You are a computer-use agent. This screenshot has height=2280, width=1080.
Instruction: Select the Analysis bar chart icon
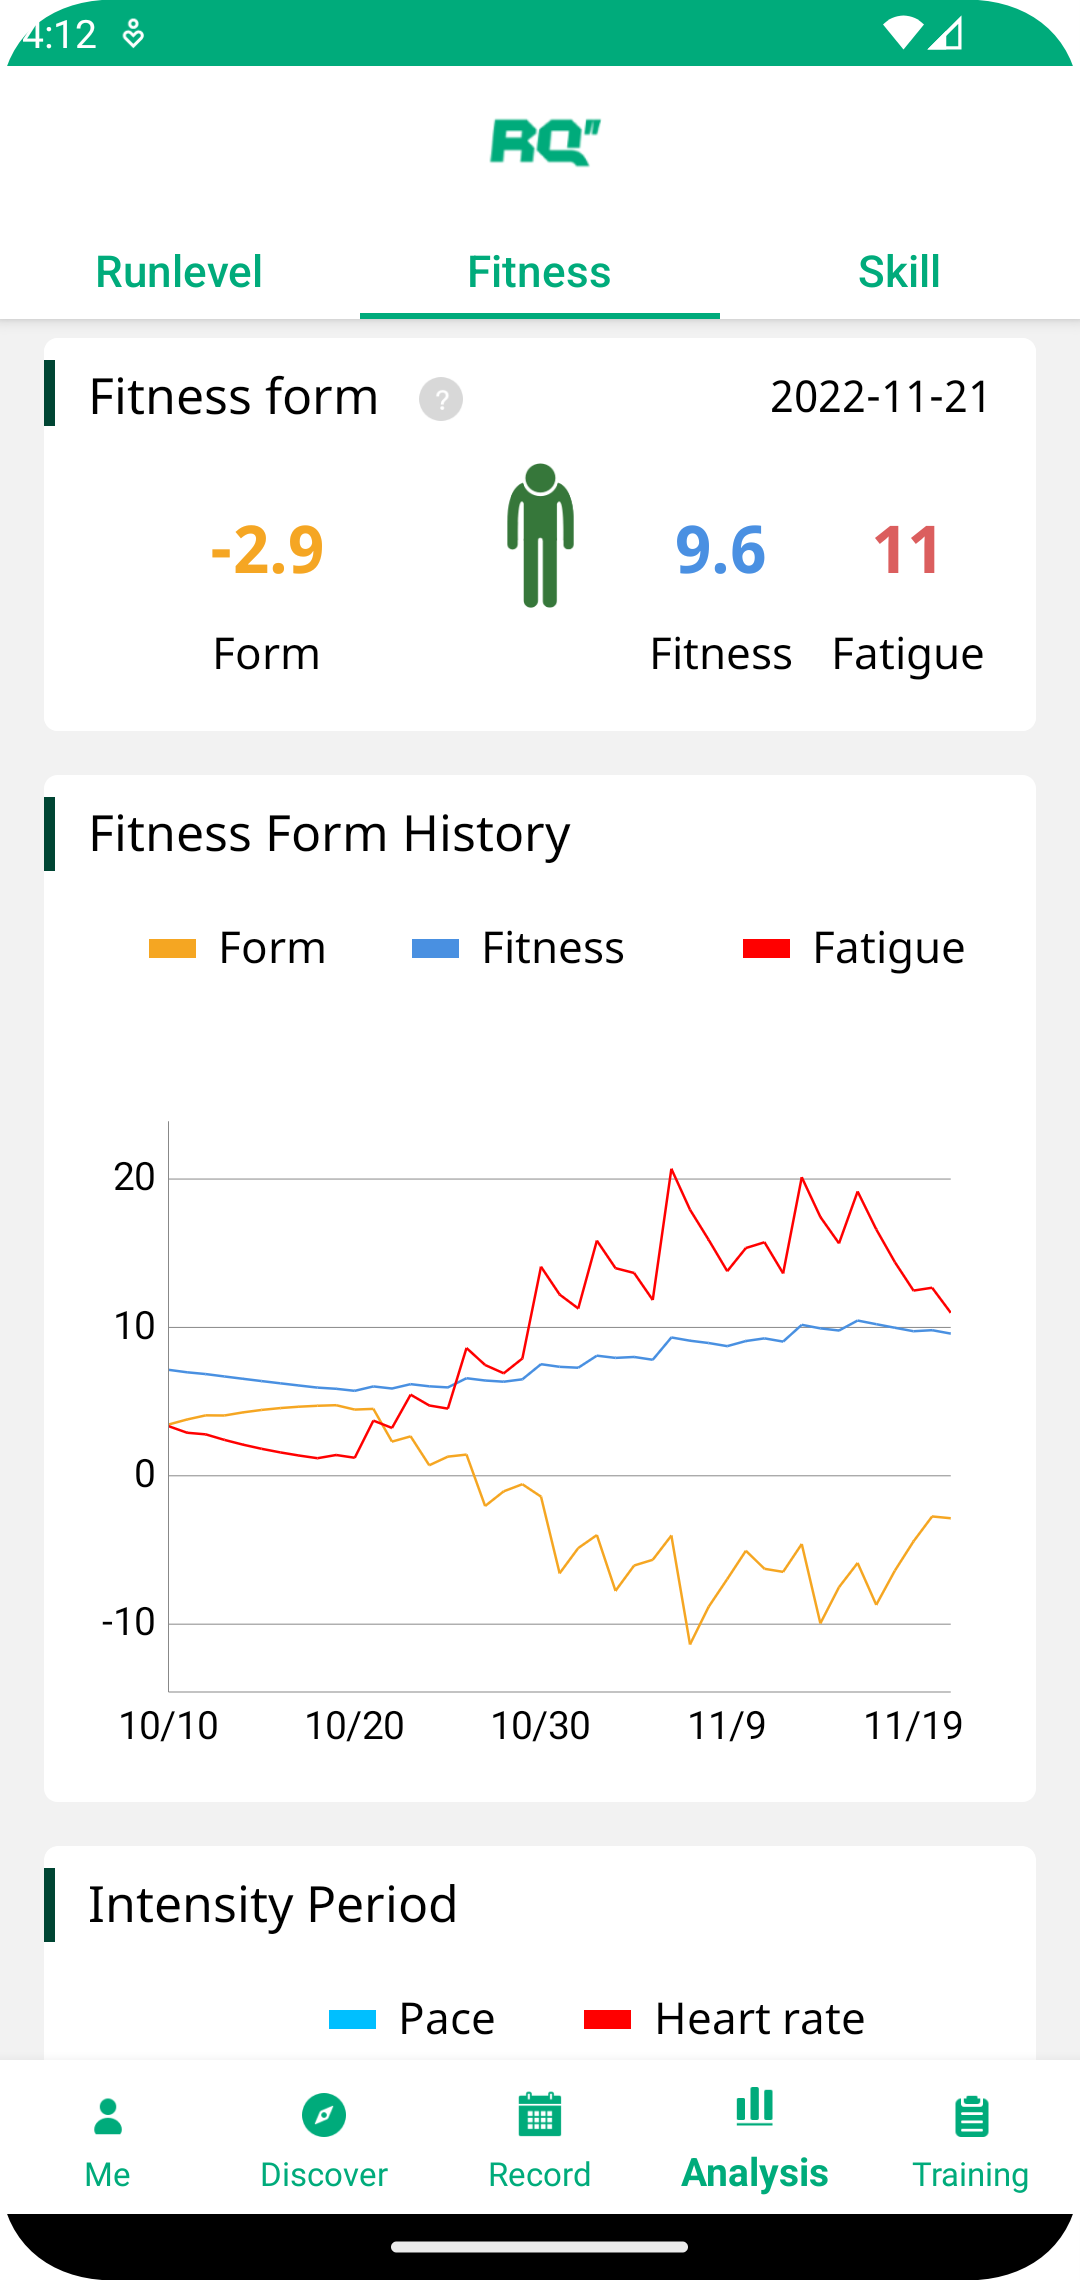coord(755,2106)
